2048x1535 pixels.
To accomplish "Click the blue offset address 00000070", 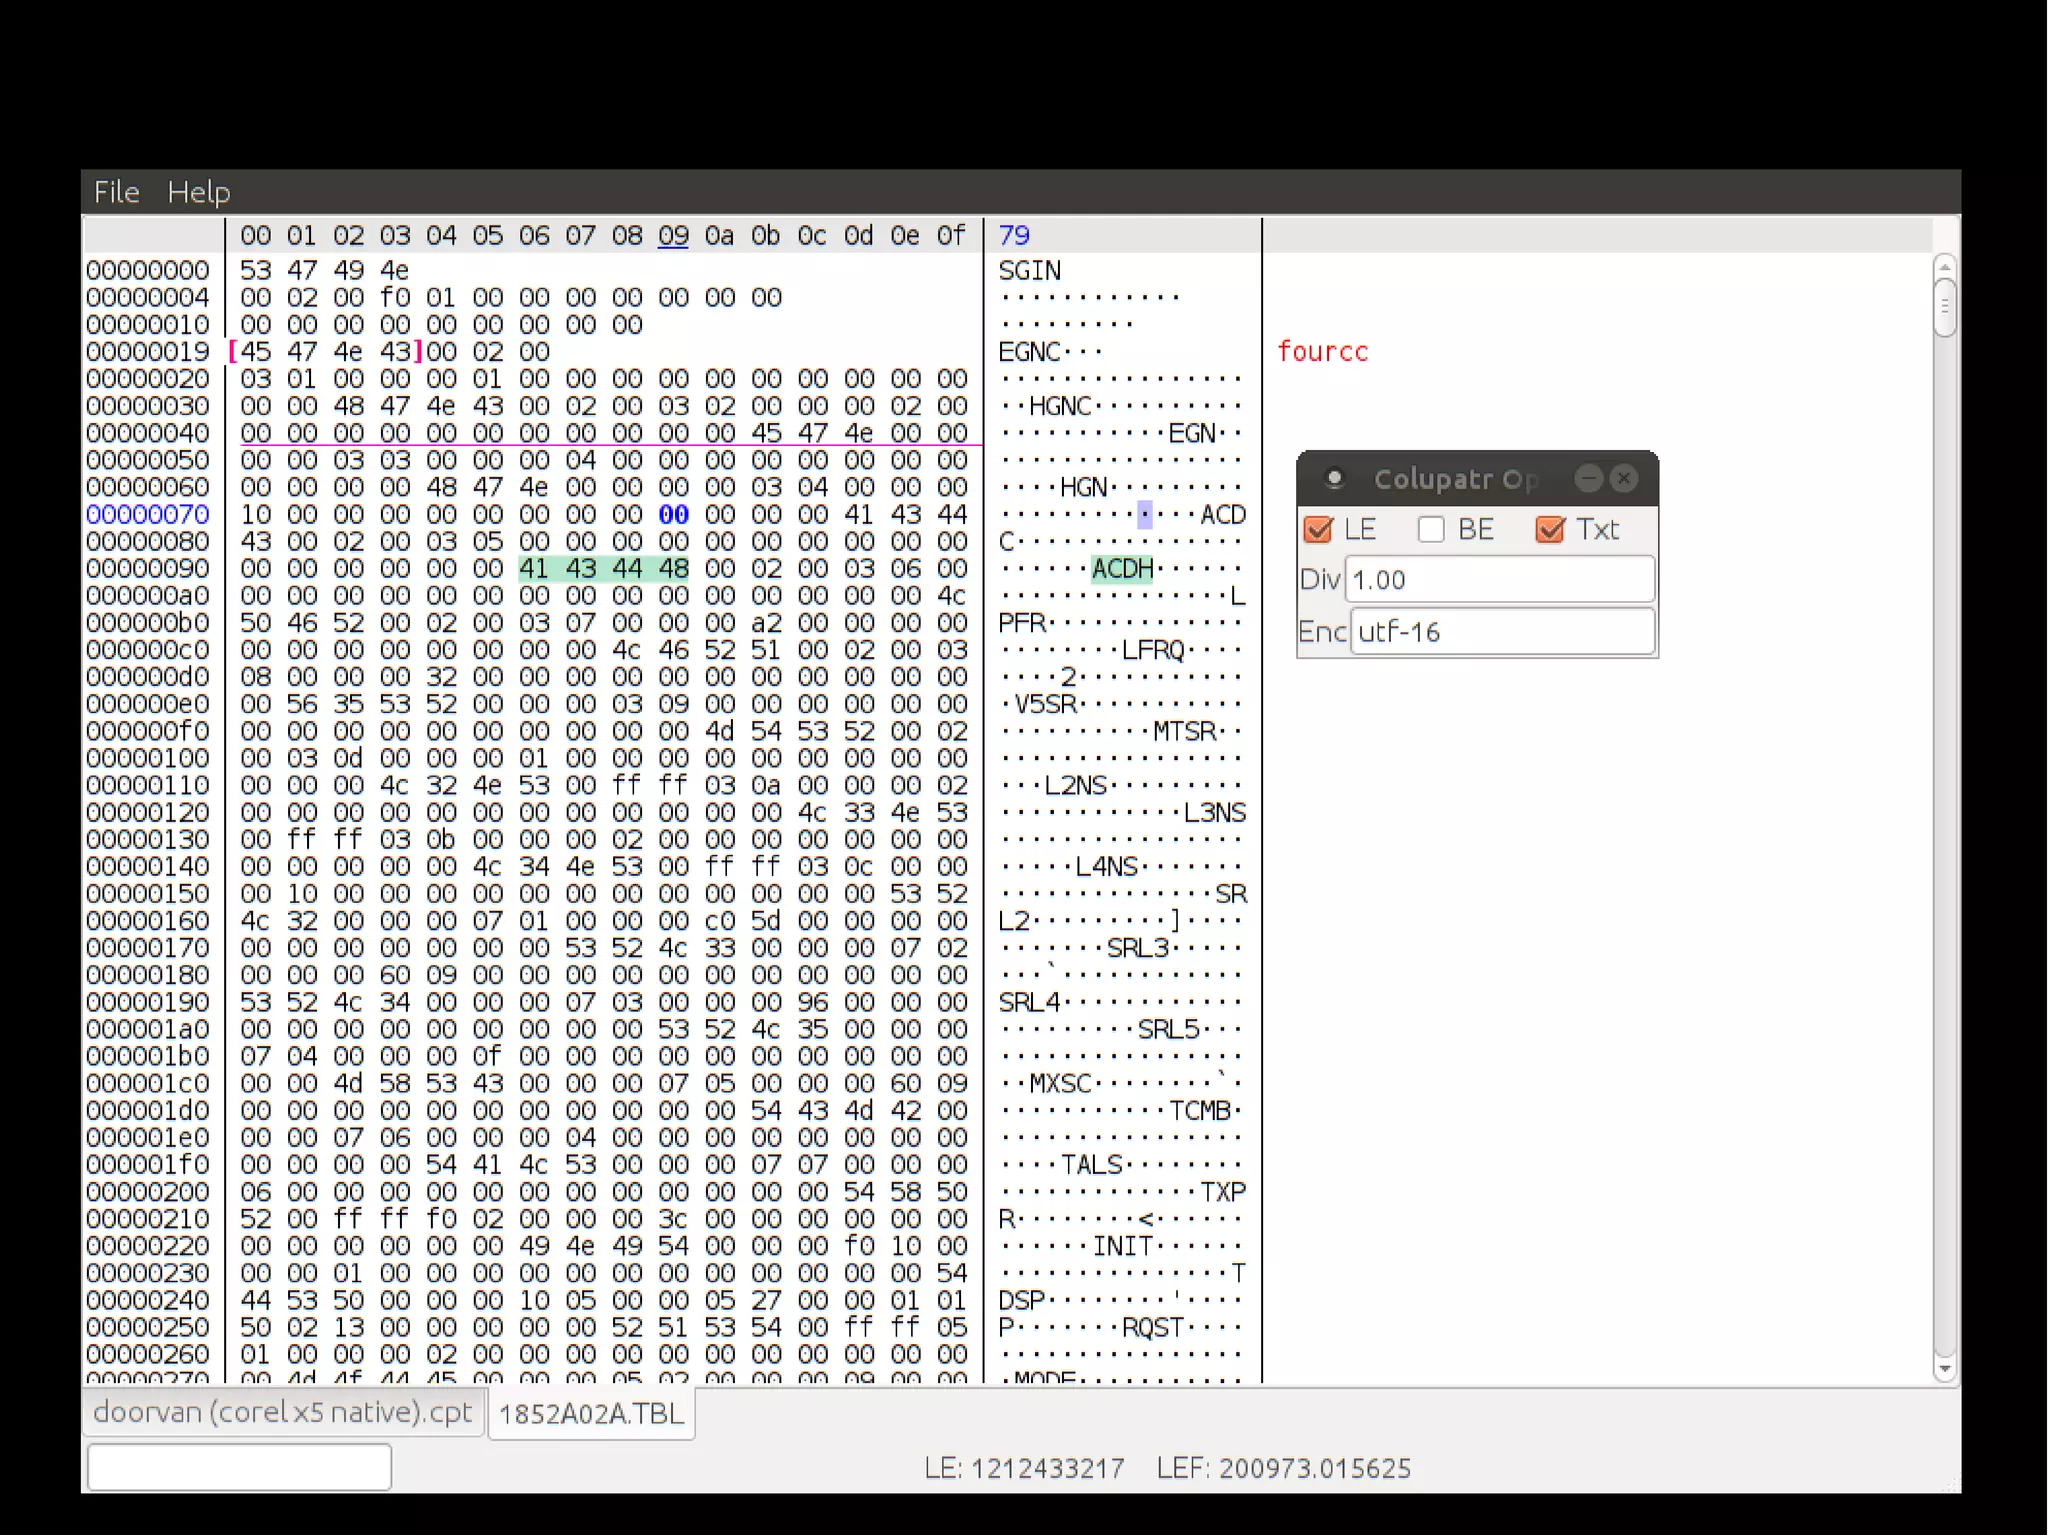I will coord(148,515).
